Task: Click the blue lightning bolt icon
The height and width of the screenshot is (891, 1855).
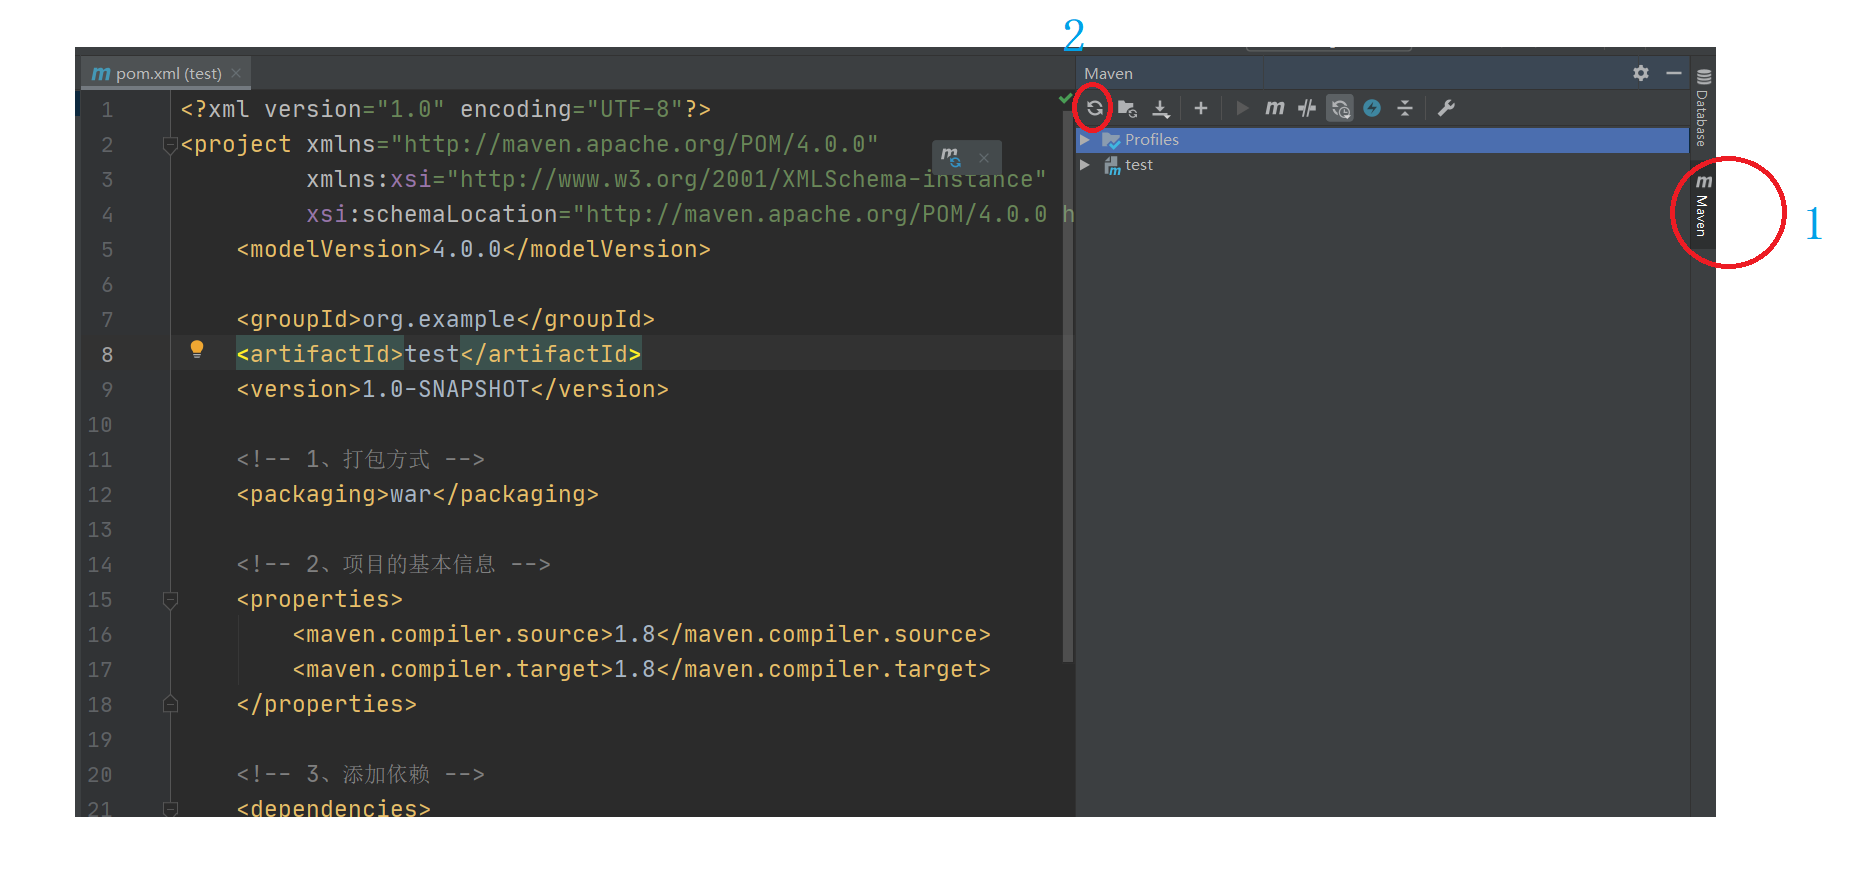Action: point(1372,108)
